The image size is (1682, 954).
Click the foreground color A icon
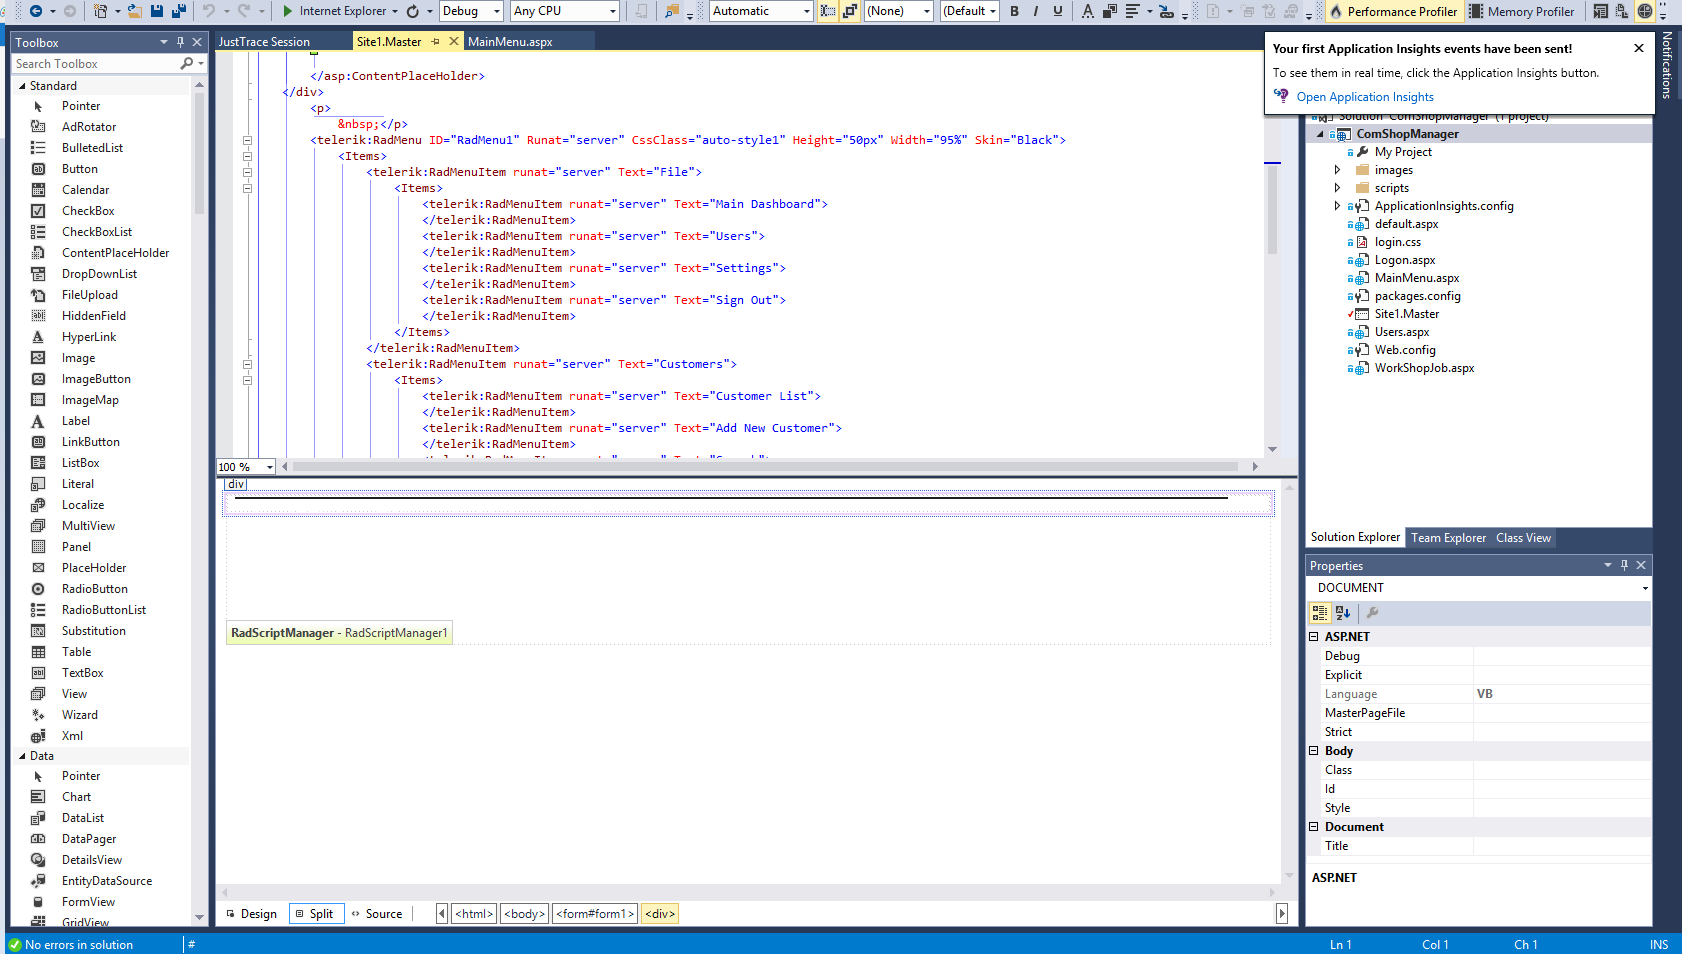[x=1087, y=11]
